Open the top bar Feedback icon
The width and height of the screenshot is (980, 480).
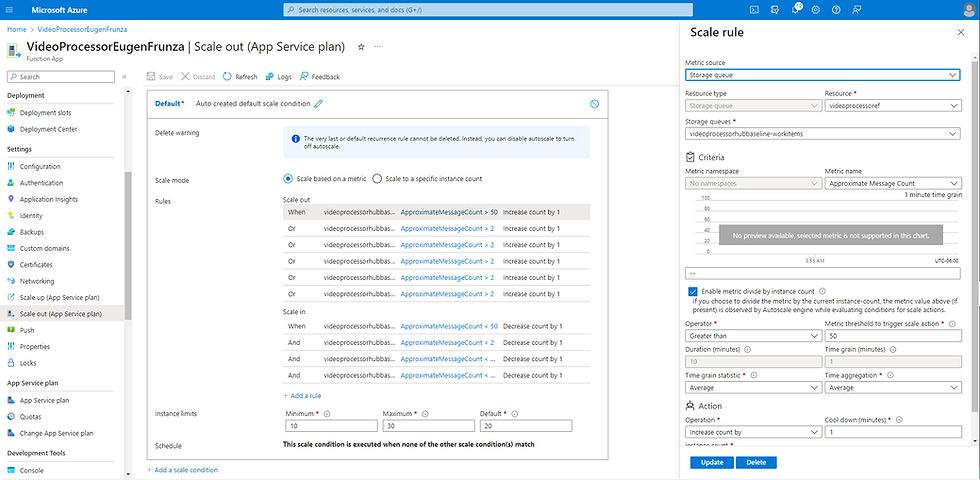(856, 9)
